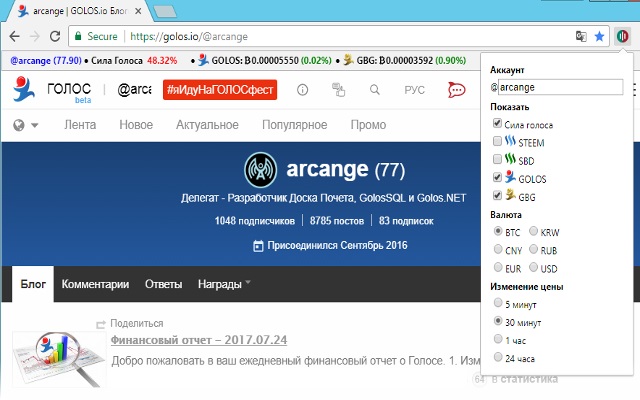Click the GBG icon in ticker bar
The image size is (640, 400).
pos(348,60)
